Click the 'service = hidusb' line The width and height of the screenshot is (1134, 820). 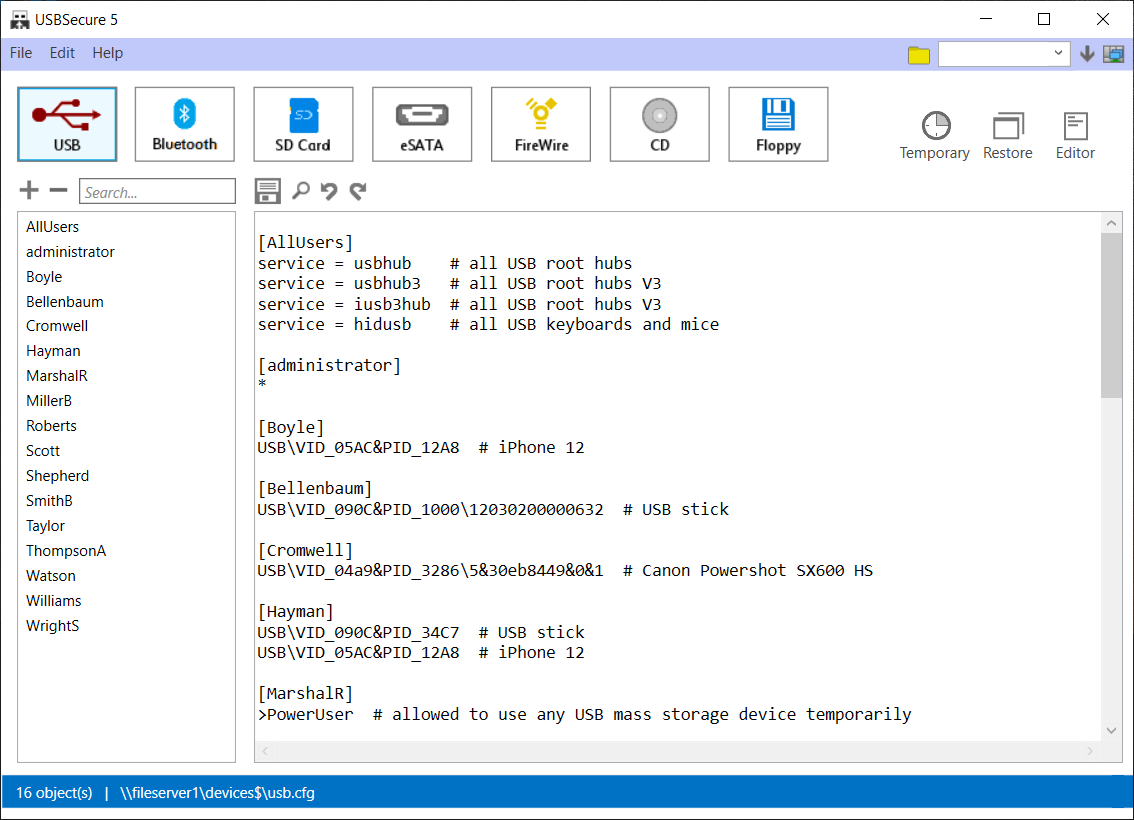(x=488, y=325)
